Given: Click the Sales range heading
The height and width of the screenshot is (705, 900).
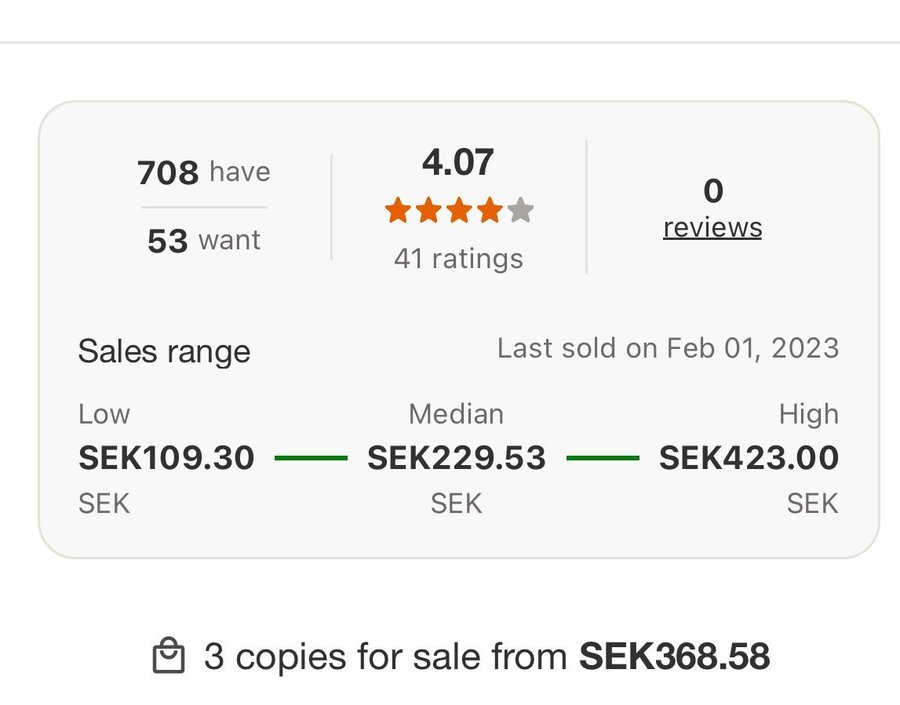Looking at the screenshot, I should click(x=164, y=351).
